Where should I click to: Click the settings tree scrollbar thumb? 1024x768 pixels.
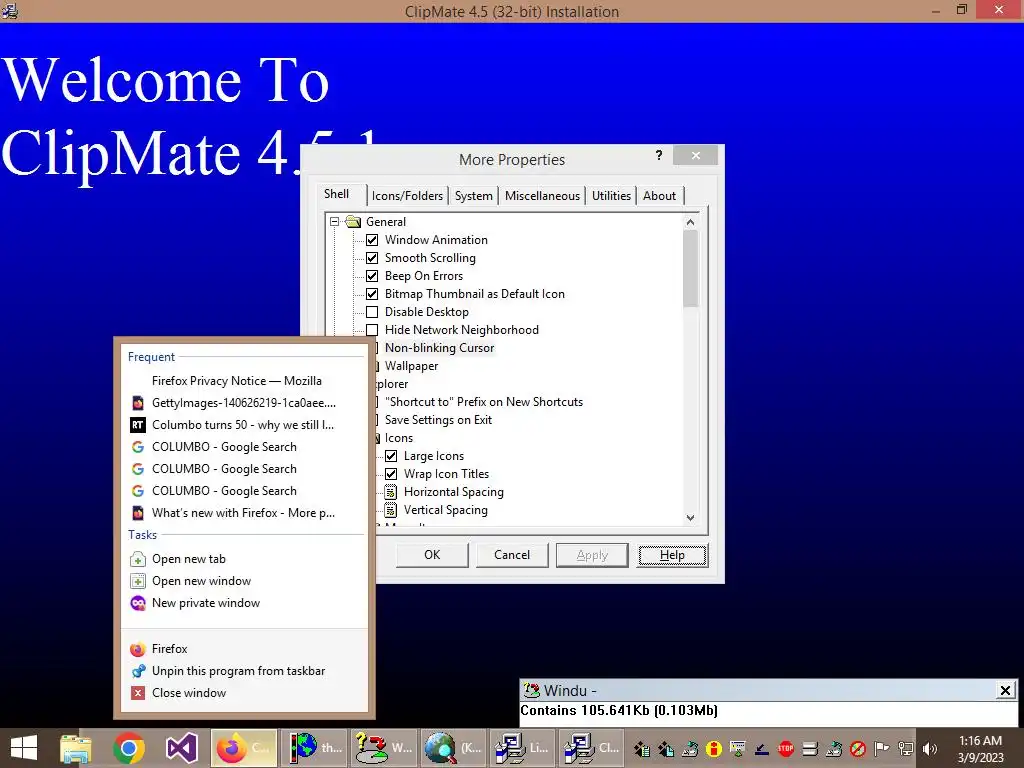[690, 268]
